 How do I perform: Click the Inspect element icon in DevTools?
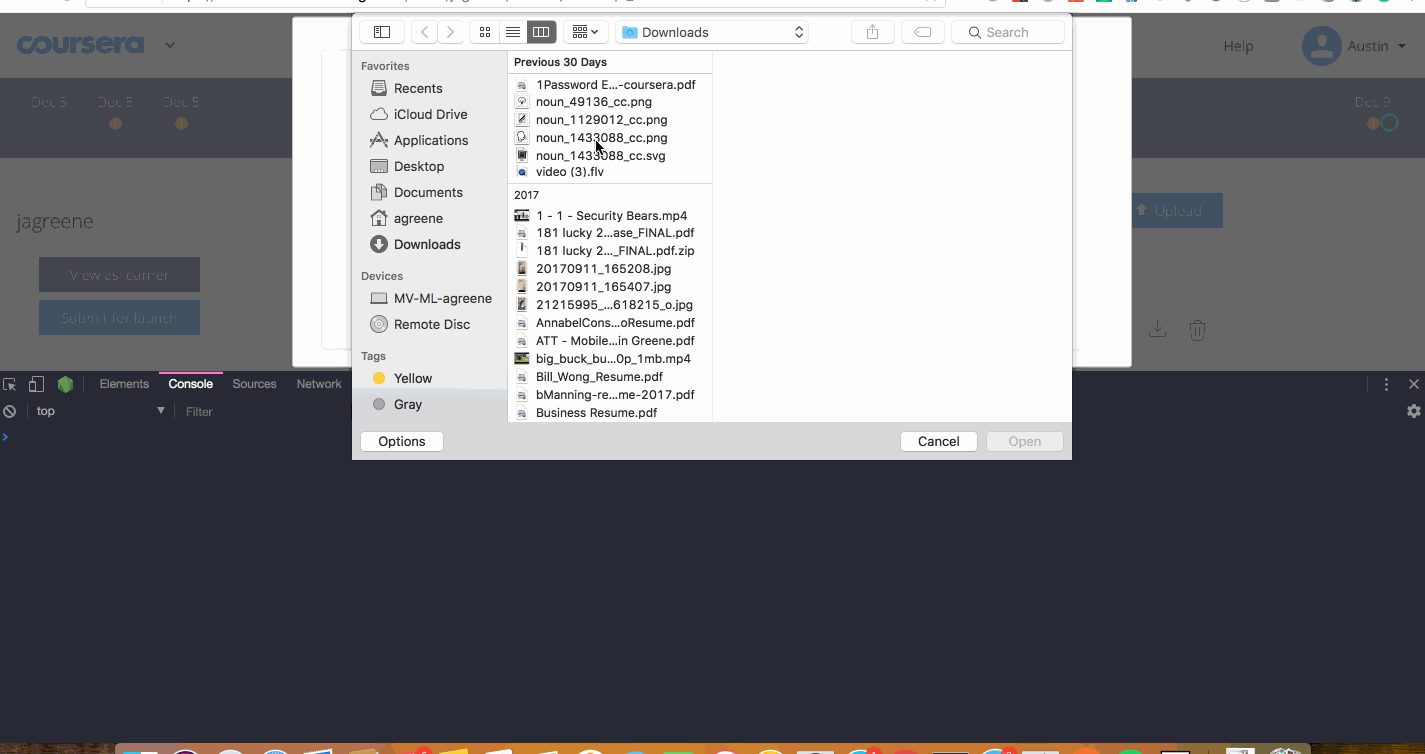(x=10, y=383)
